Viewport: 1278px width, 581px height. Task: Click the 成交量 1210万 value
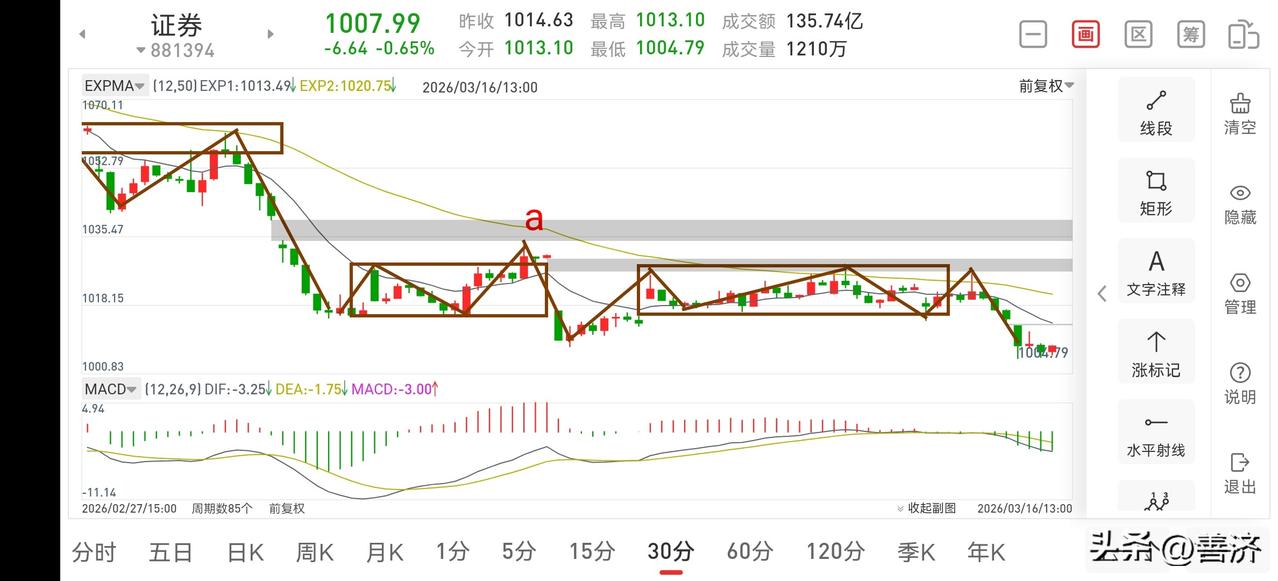point(817,48)
